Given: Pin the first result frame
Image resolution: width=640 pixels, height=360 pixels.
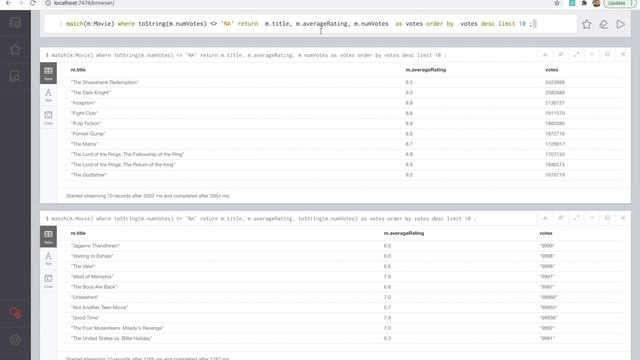Looking at the screenshot, I should coord(561,55).
